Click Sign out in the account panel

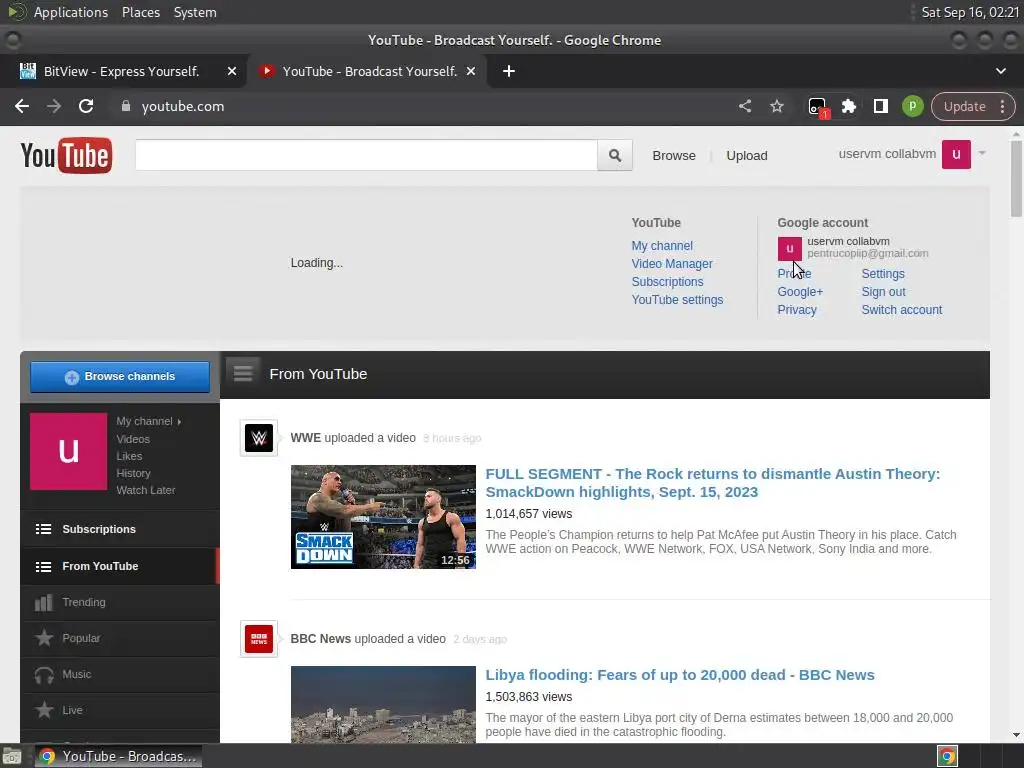(884, 292)
